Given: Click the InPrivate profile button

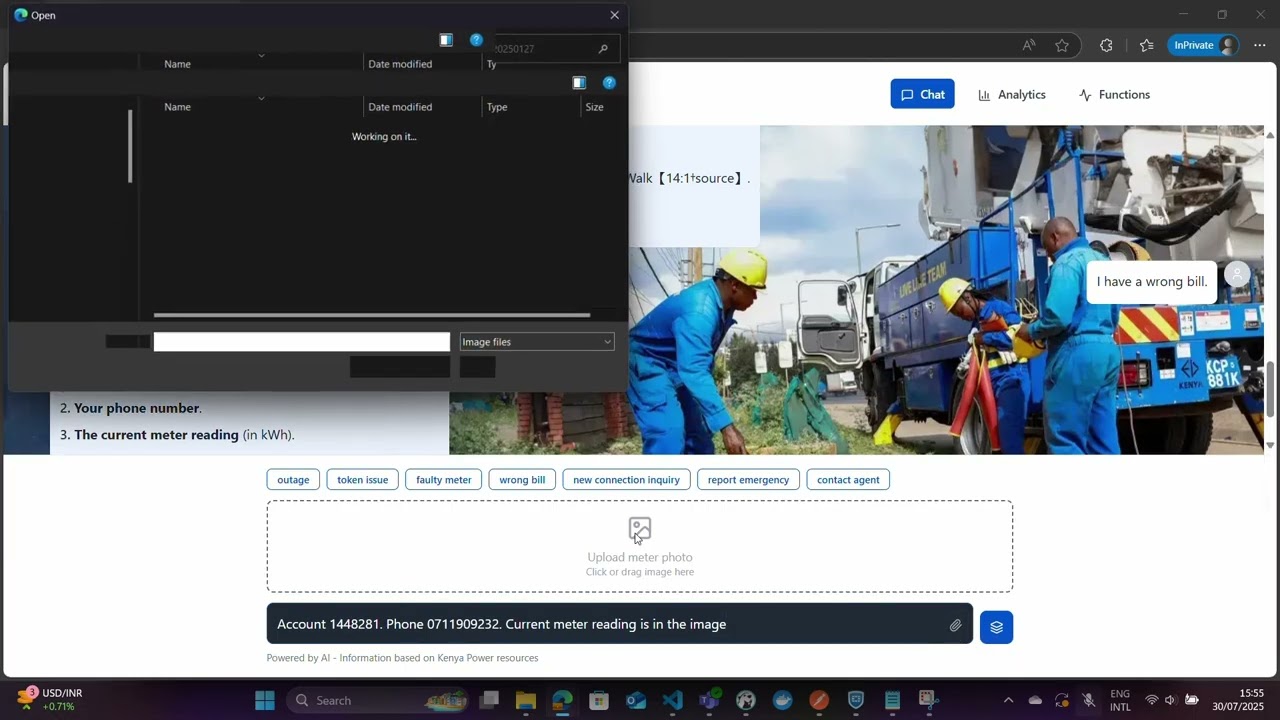Looking at the screenshot, I should pyautogui.click(x=1203, y=45).
